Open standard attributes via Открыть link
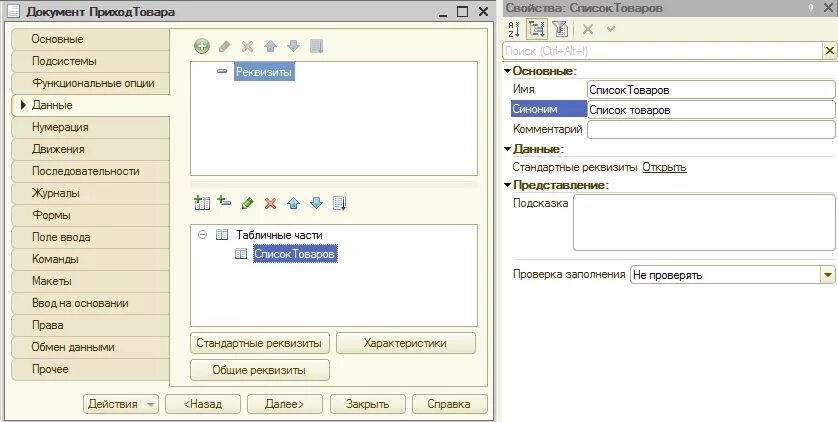 click(664, 167)
